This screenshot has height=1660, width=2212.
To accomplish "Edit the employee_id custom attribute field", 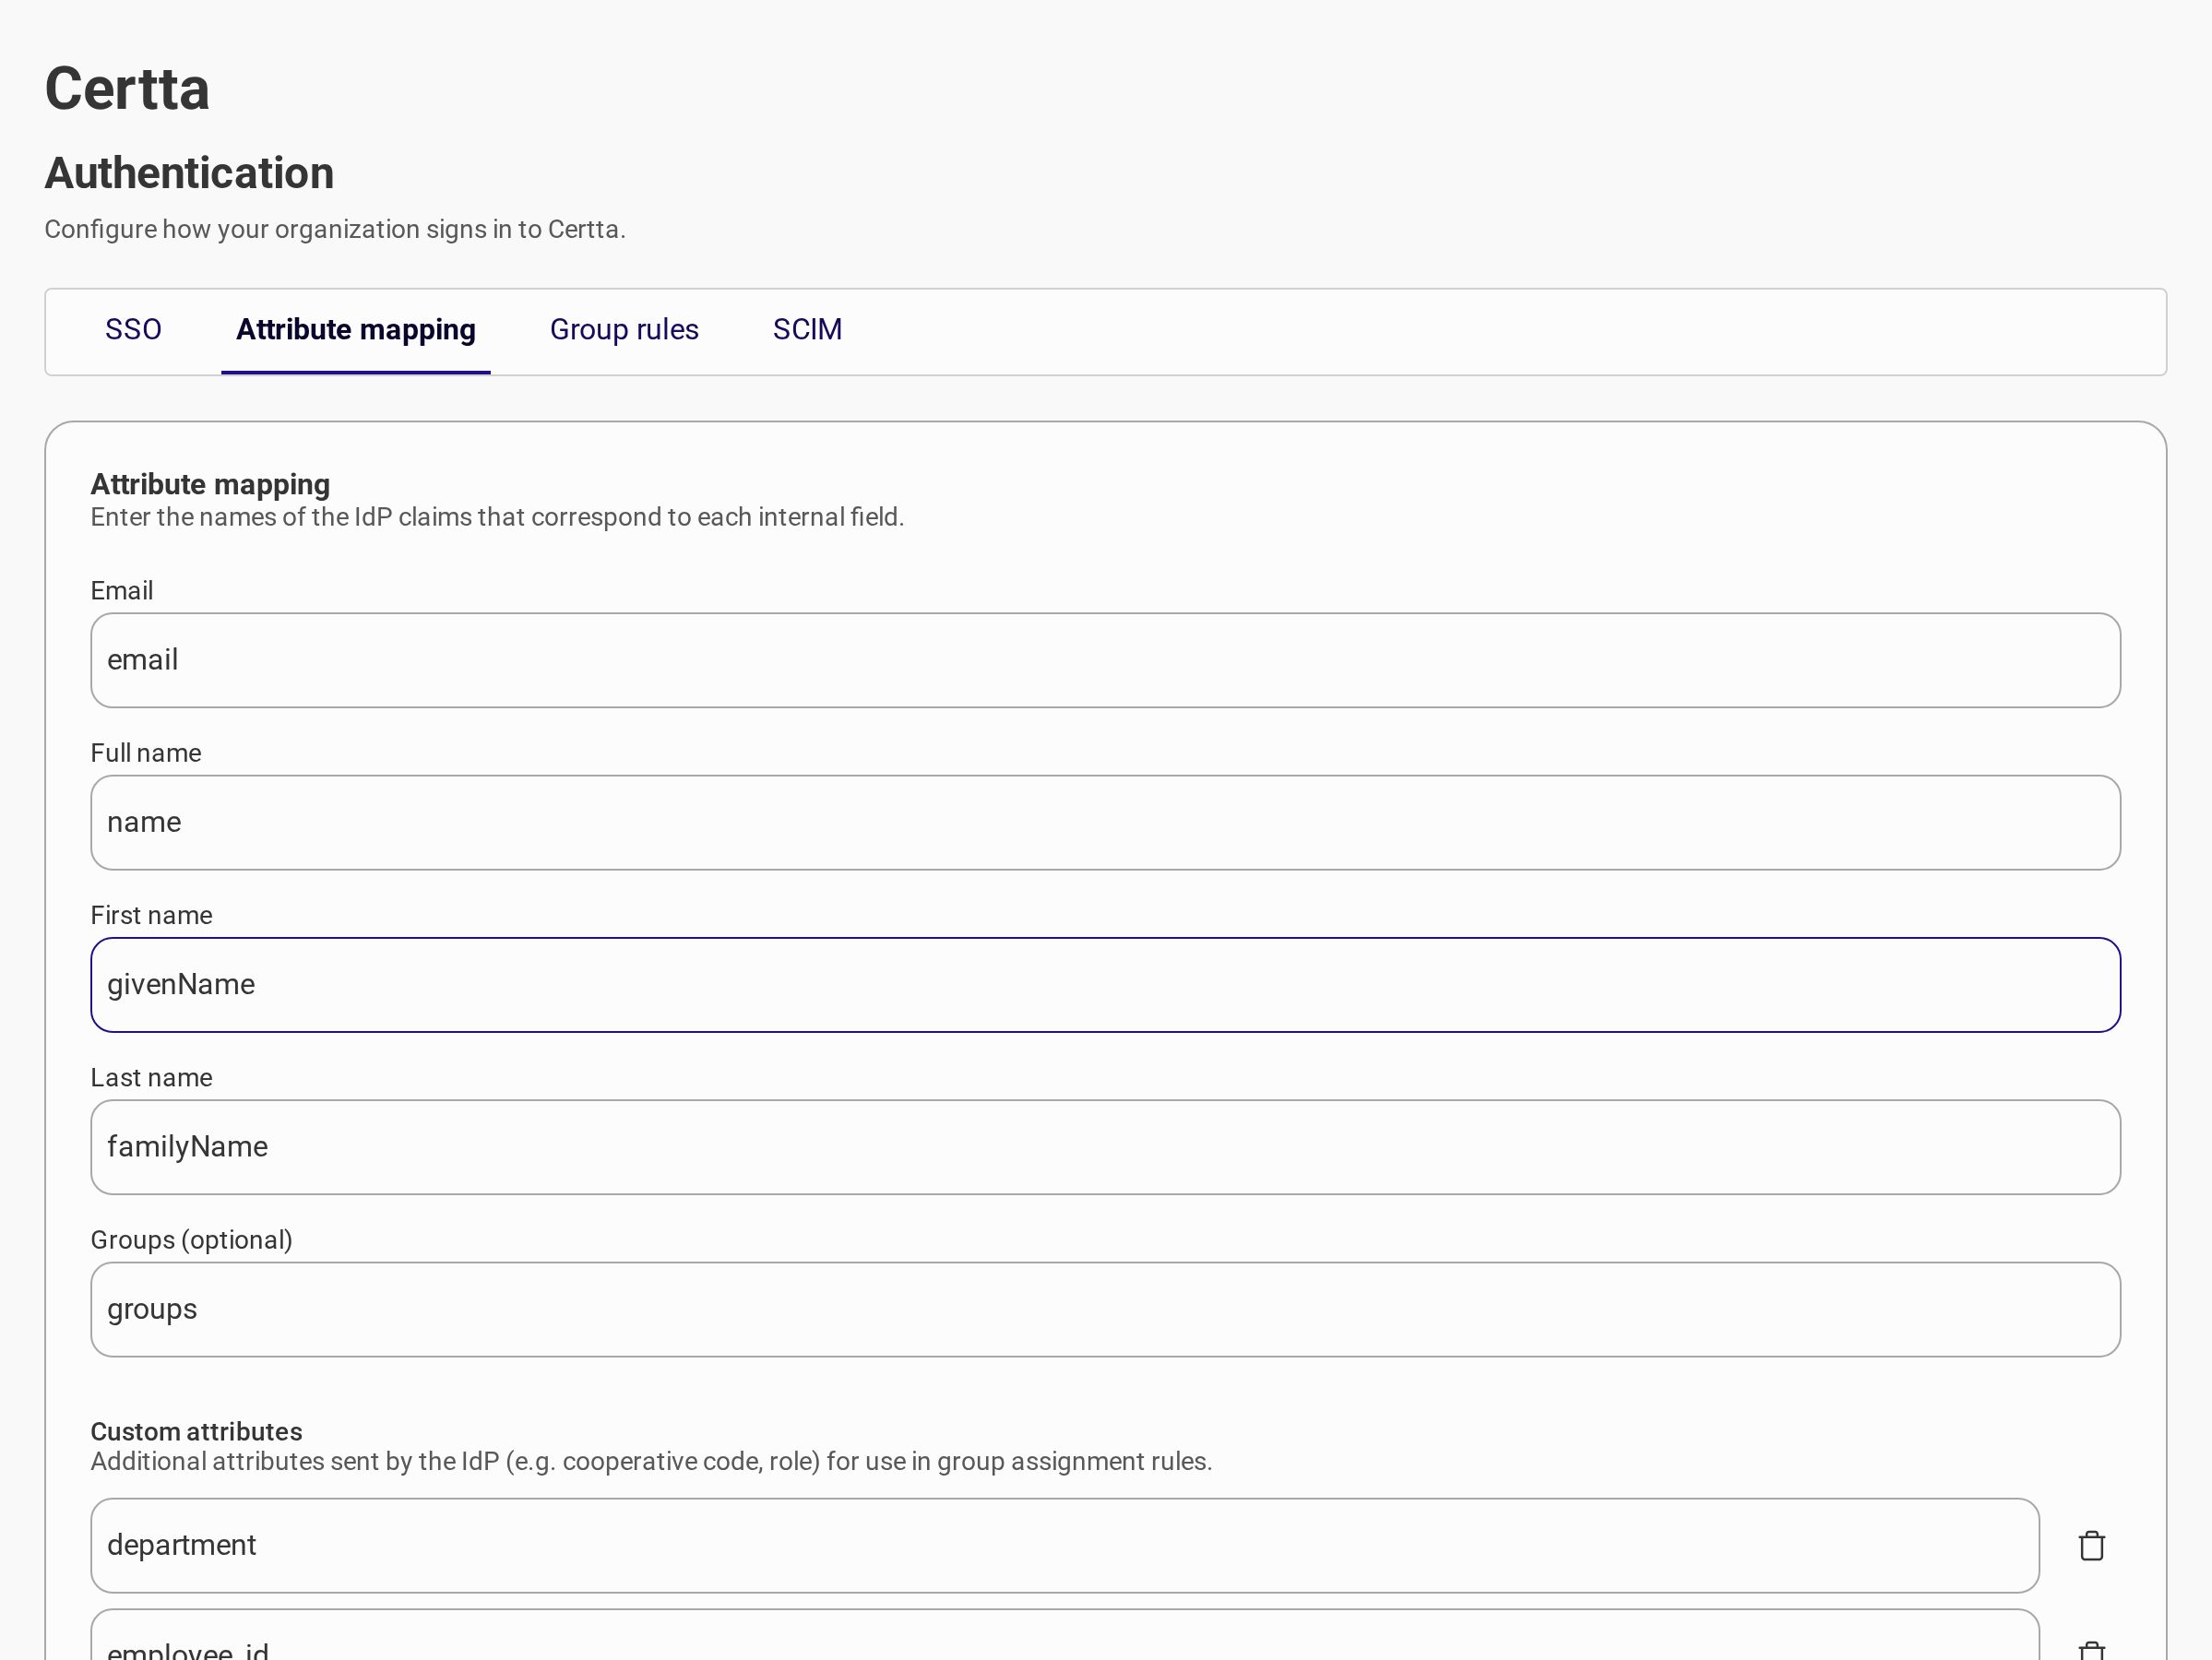I will (1065, 1636).
